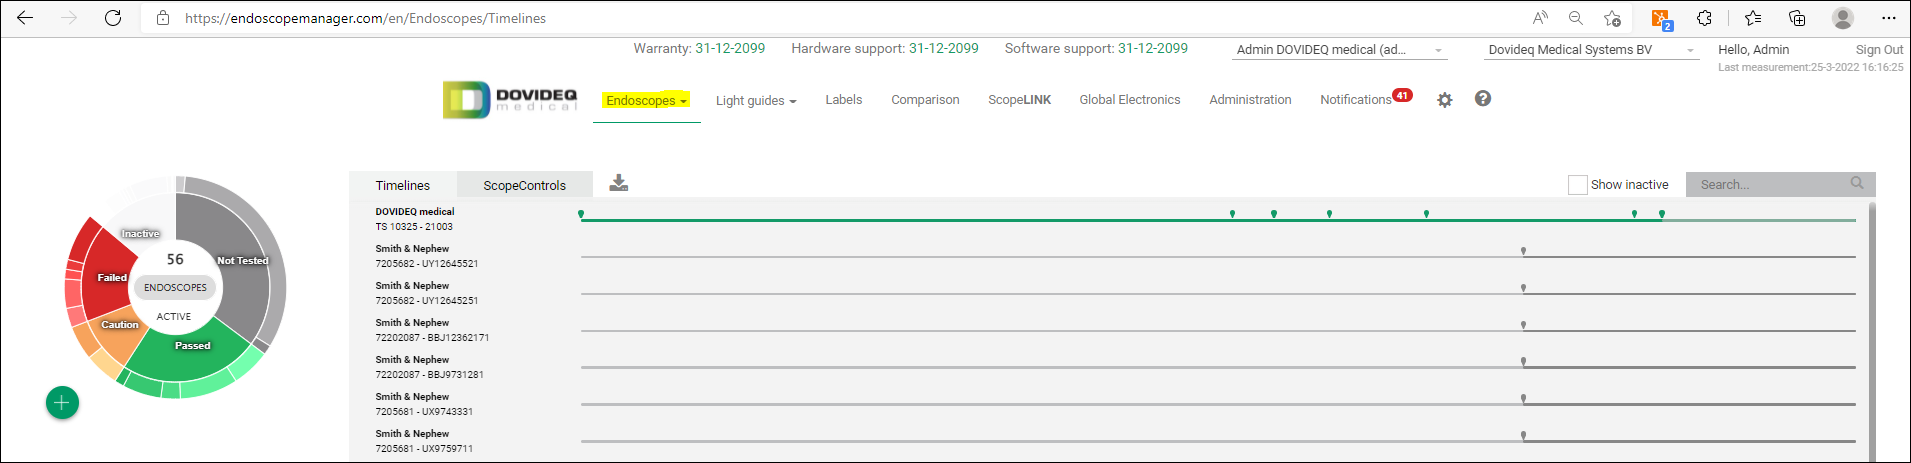The width and height of the screenshot is (1911, 463).
Task: Open the Dovideq Medical Systems BV selector
Action: click(x=1591, y=50)
